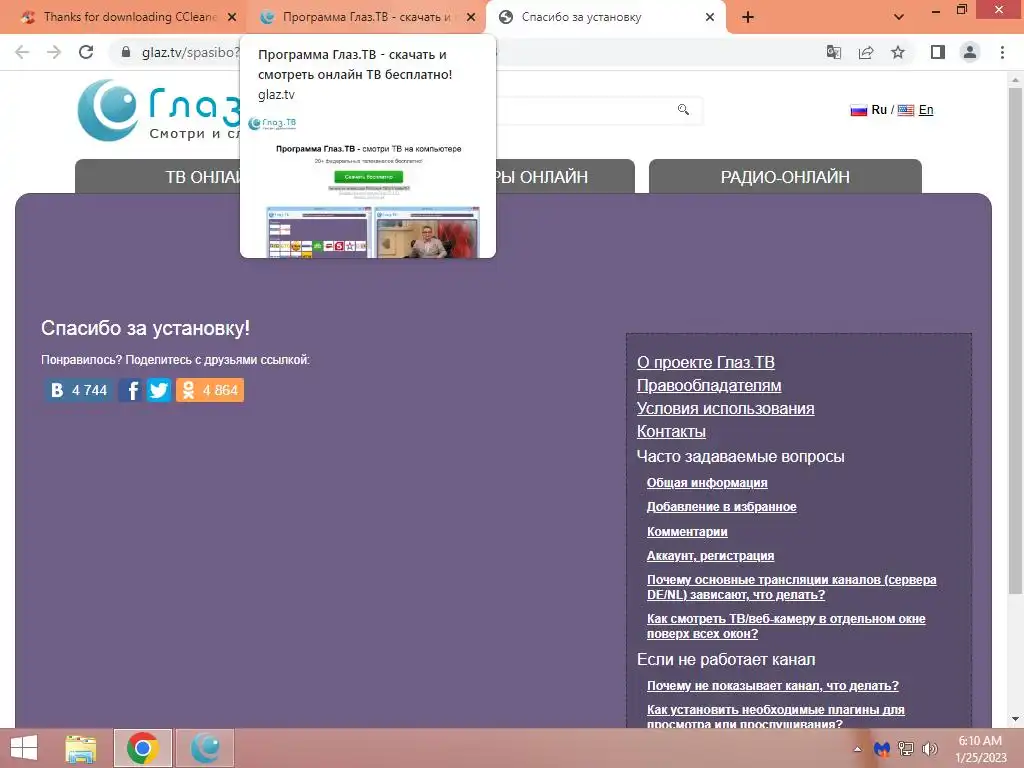Share on Odnoklassniki with 4 864

click(210, 390)
